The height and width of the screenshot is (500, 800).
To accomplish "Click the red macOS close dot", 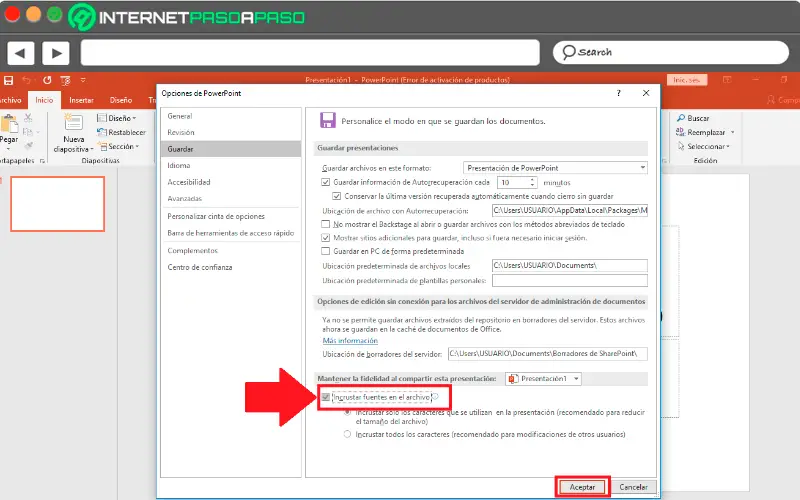I will pyautogui.click(x=12, y=14).
